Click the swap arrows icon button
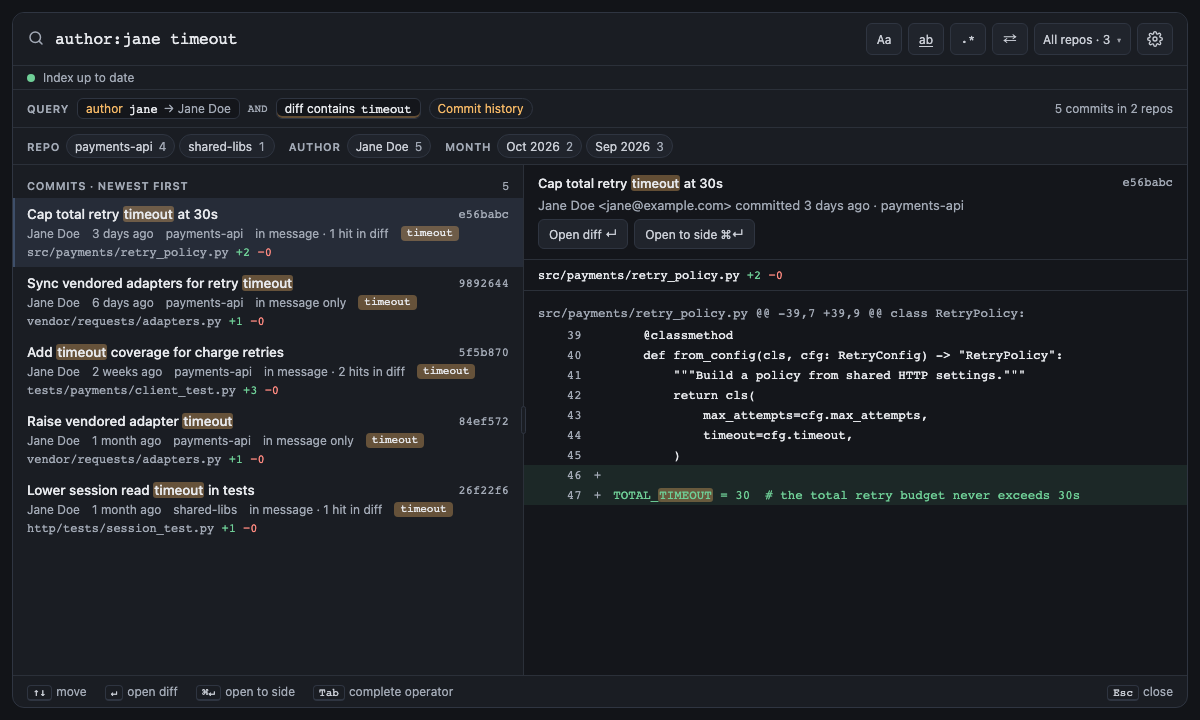The height and width of the screenshot is (720, 1200). click(x=1010, y=39)
